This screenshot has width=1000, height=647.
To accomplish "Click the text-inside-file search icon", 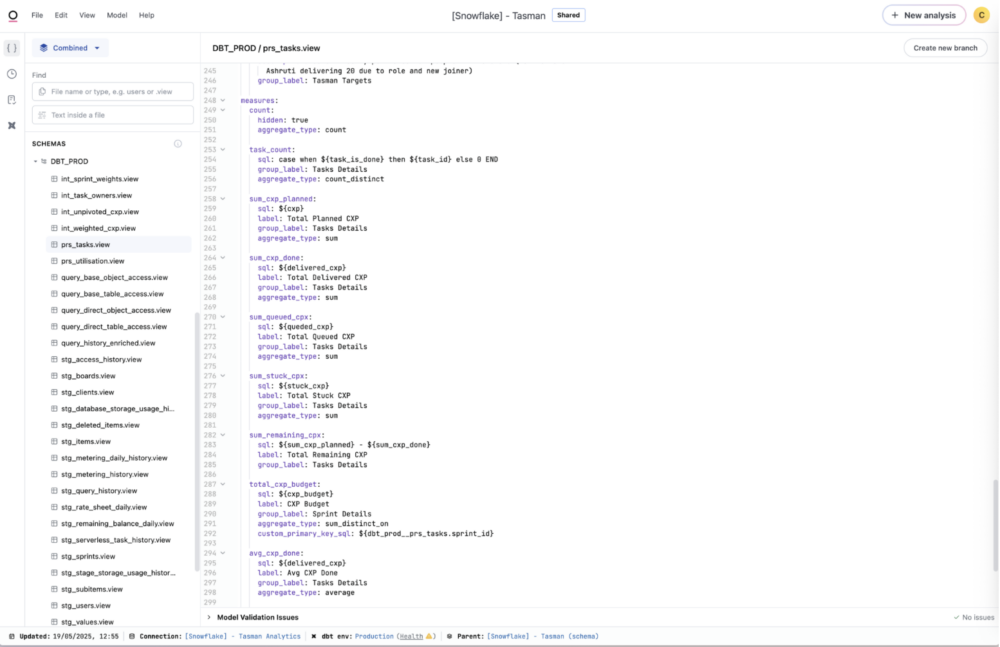I will (x=43, y=114).
